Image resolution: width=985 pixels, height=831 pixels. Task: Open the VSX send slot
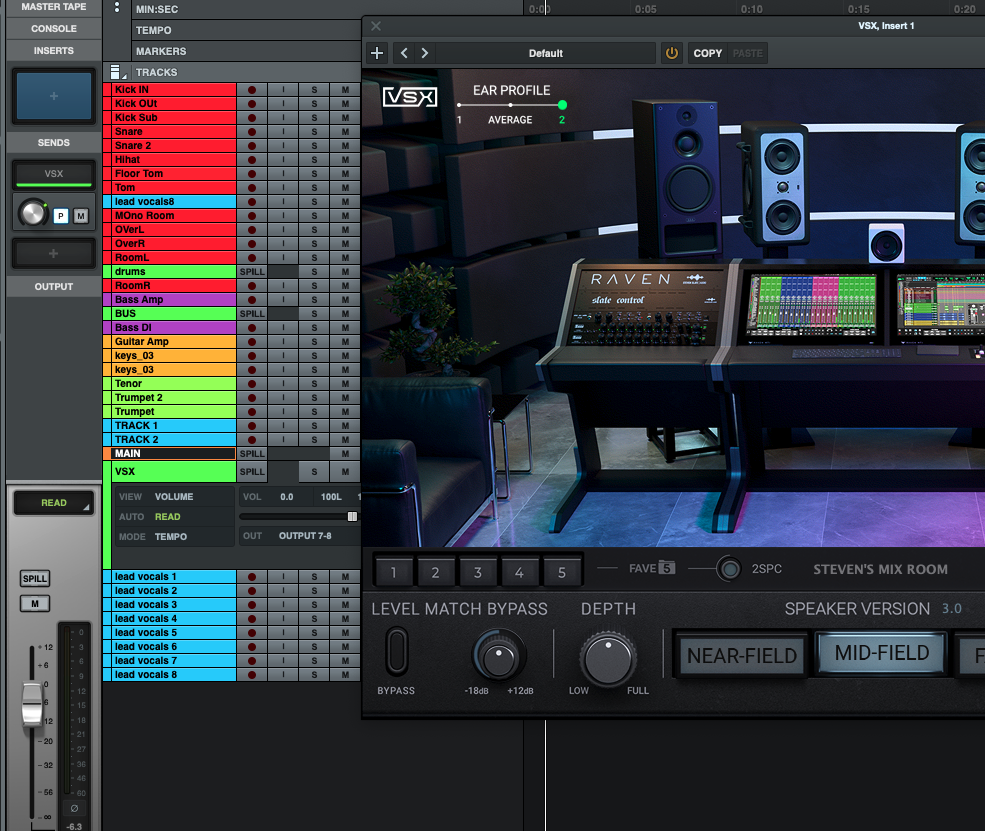(x=54, y=174)
